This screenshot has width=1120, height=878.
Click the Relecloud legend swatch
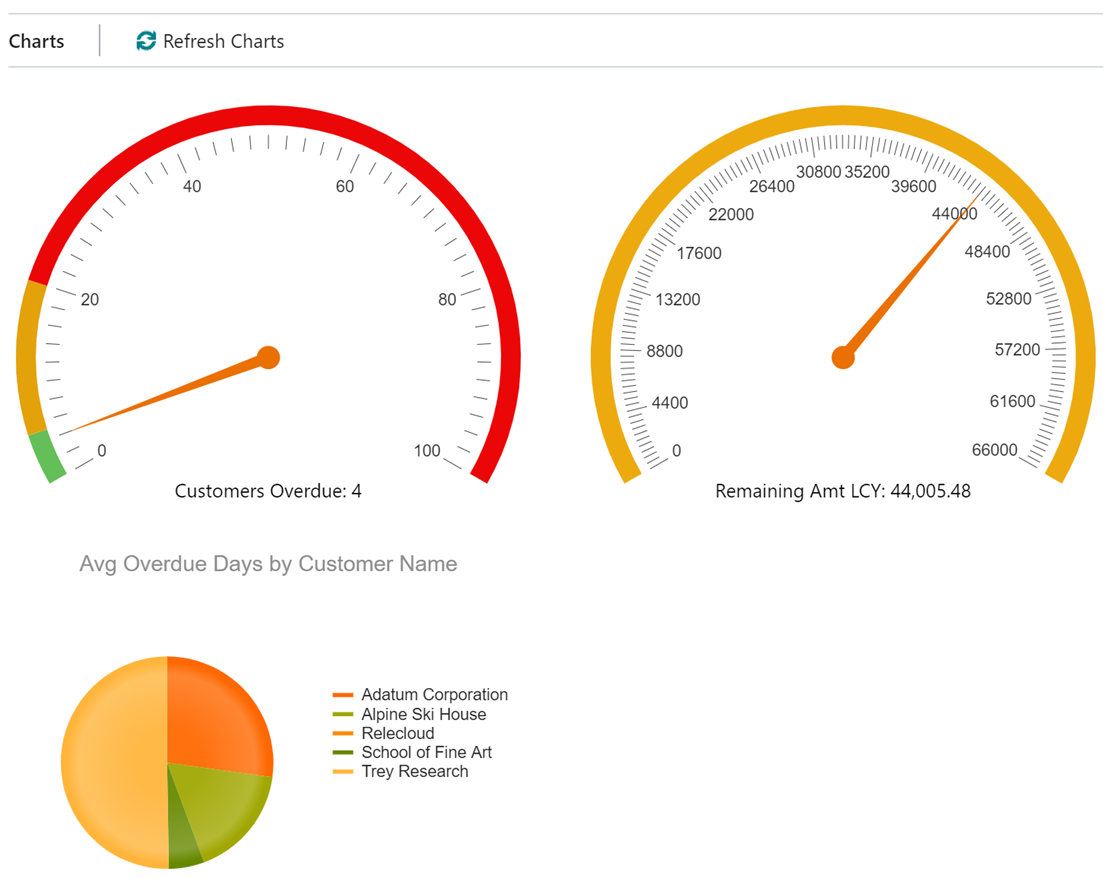click(x=341, y=733)
